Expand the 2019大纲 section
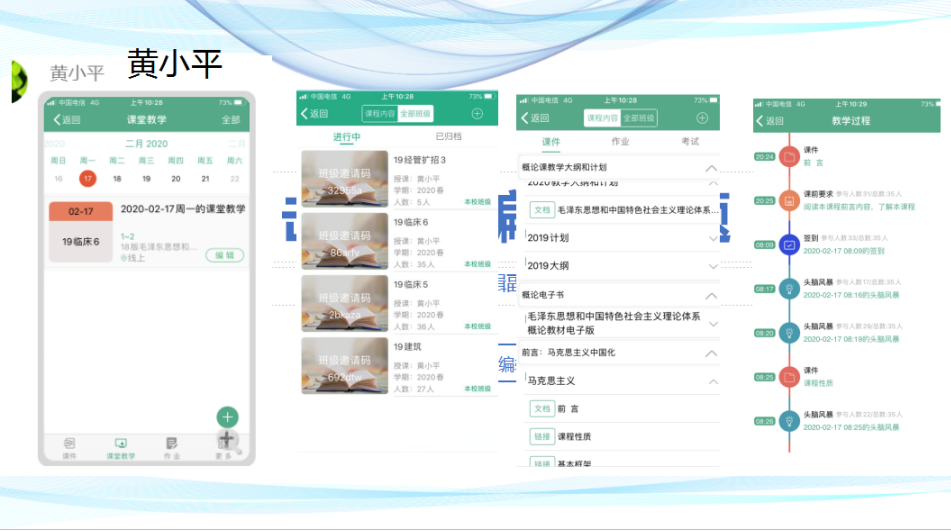This screenshot has width=951, height=531. click(712, 266)
